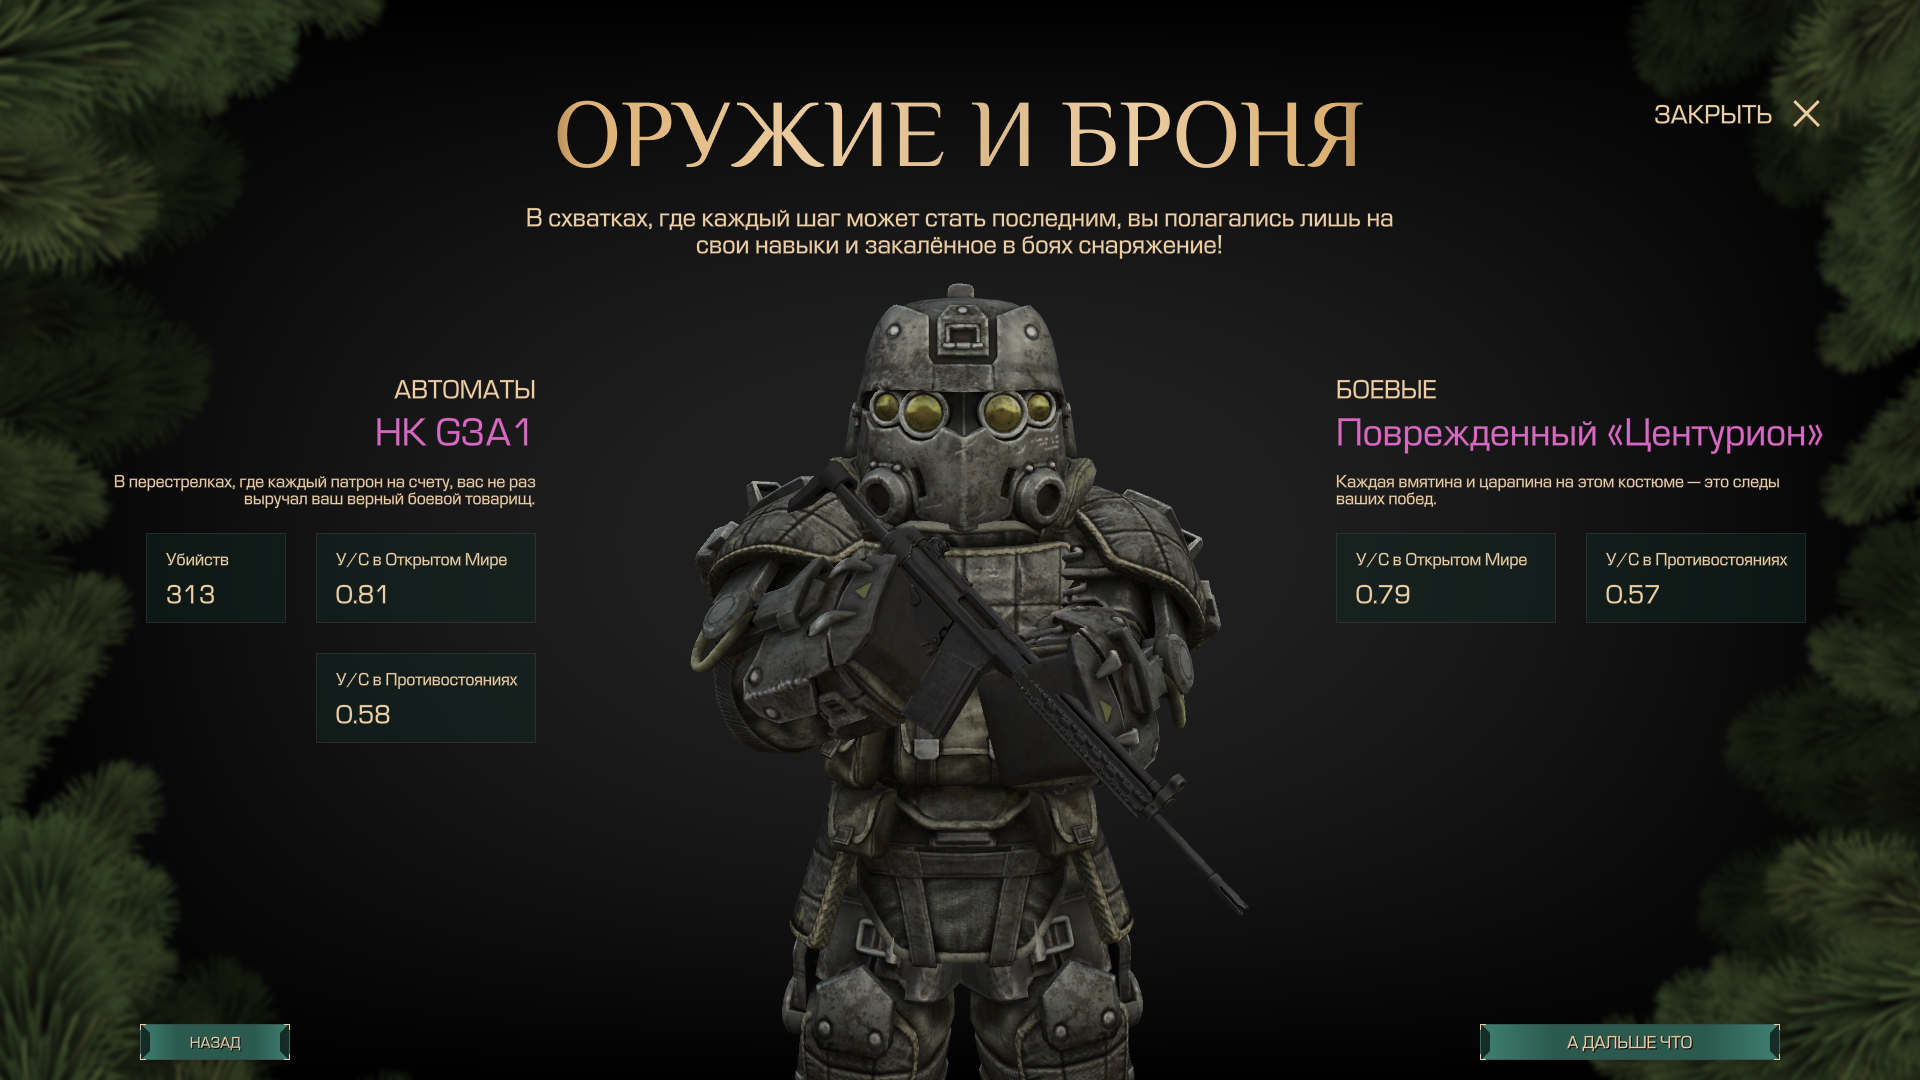Screen dimensions: 1920x1080
Task: Select the HK G3A1 weapon name
Action: pos(454,433)
